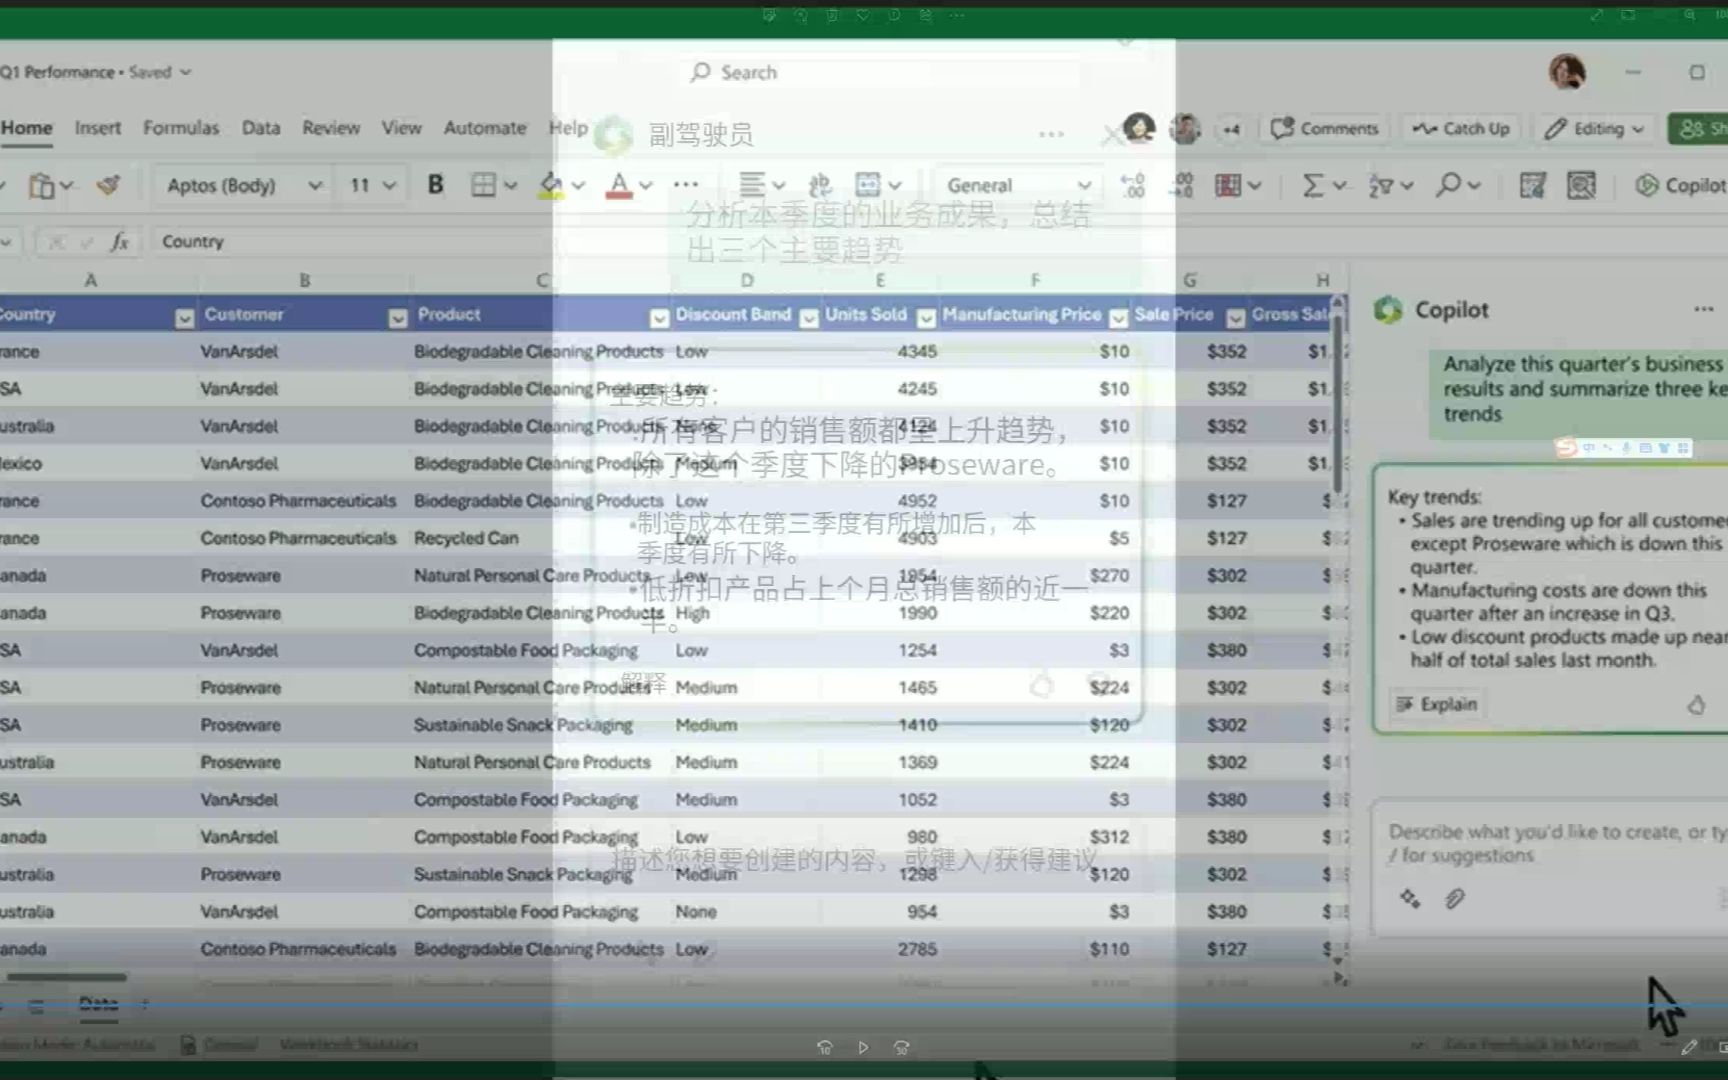This screenshot has height=1080, width=1728.
Task: Select column A header
Action: pyautogui.click(x=90, y=281)
